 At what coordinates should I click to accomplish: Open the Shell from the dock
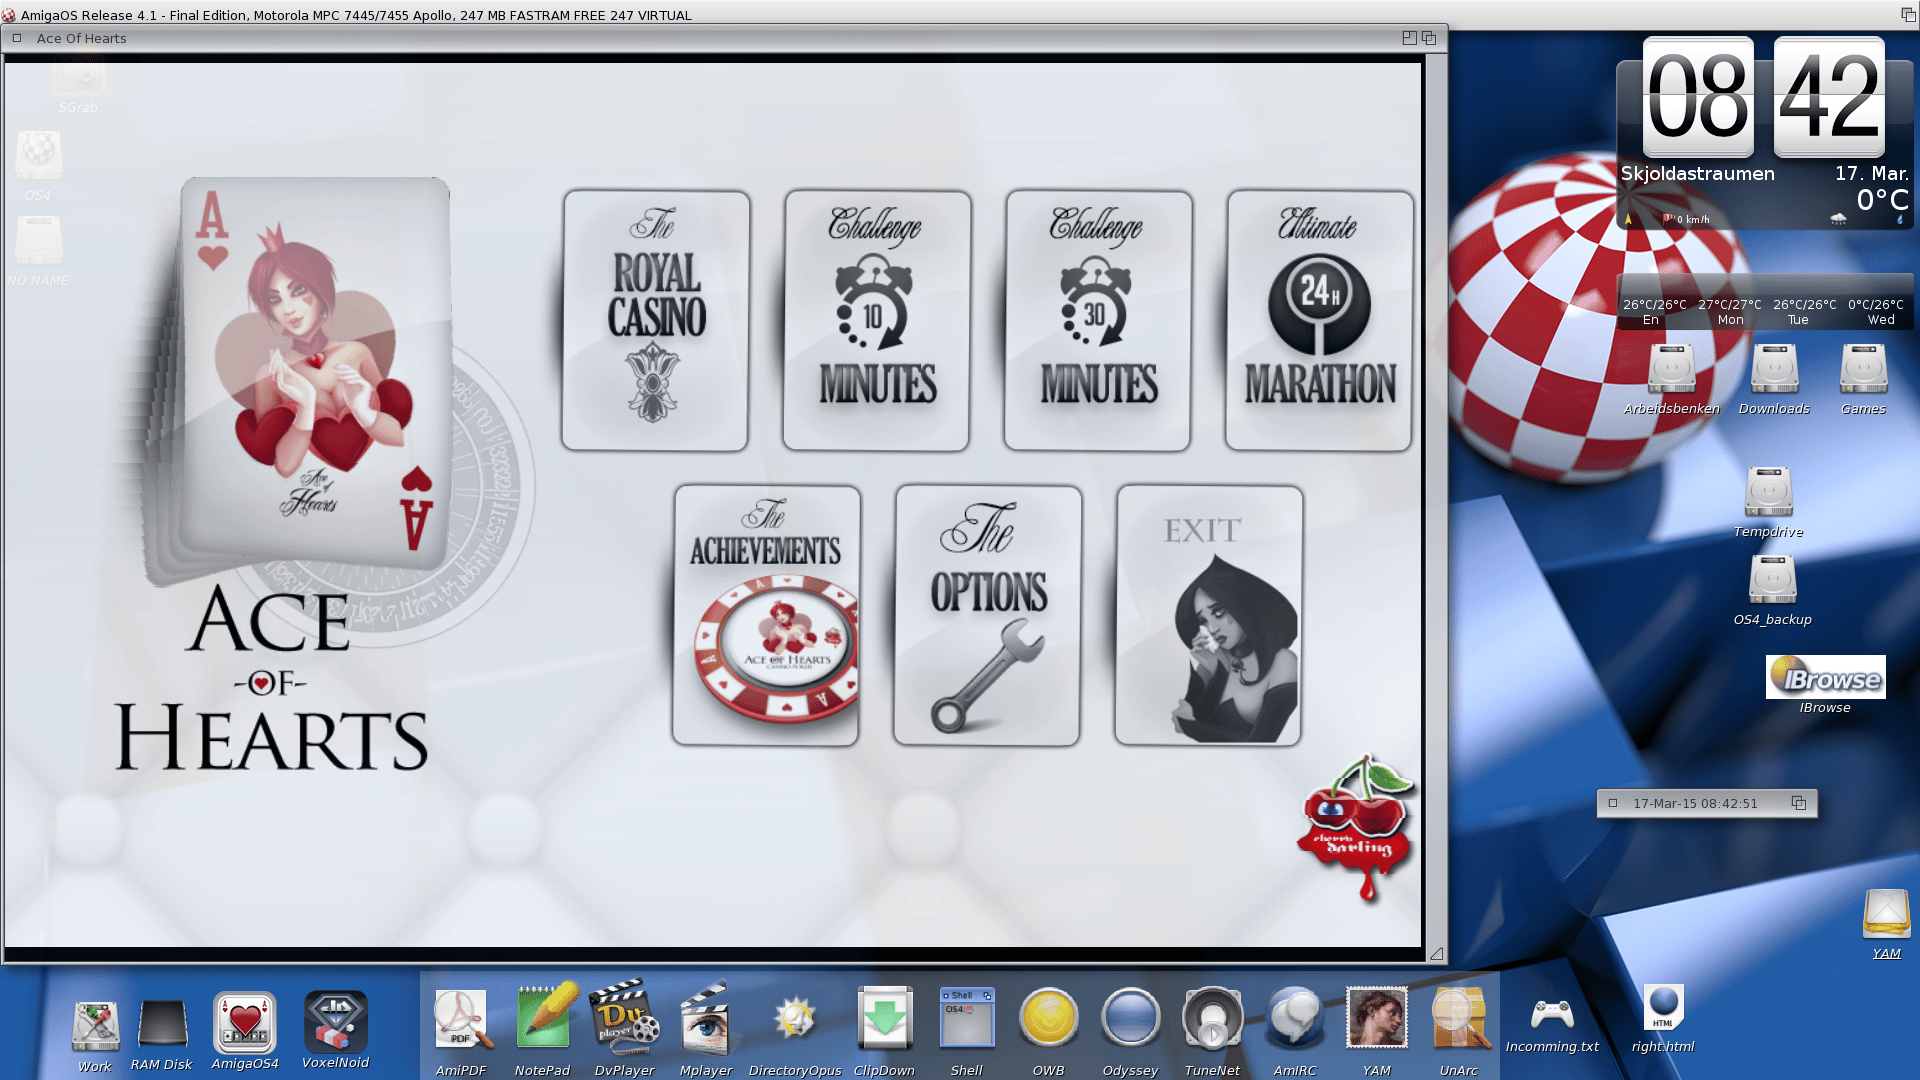point(967,1018)
